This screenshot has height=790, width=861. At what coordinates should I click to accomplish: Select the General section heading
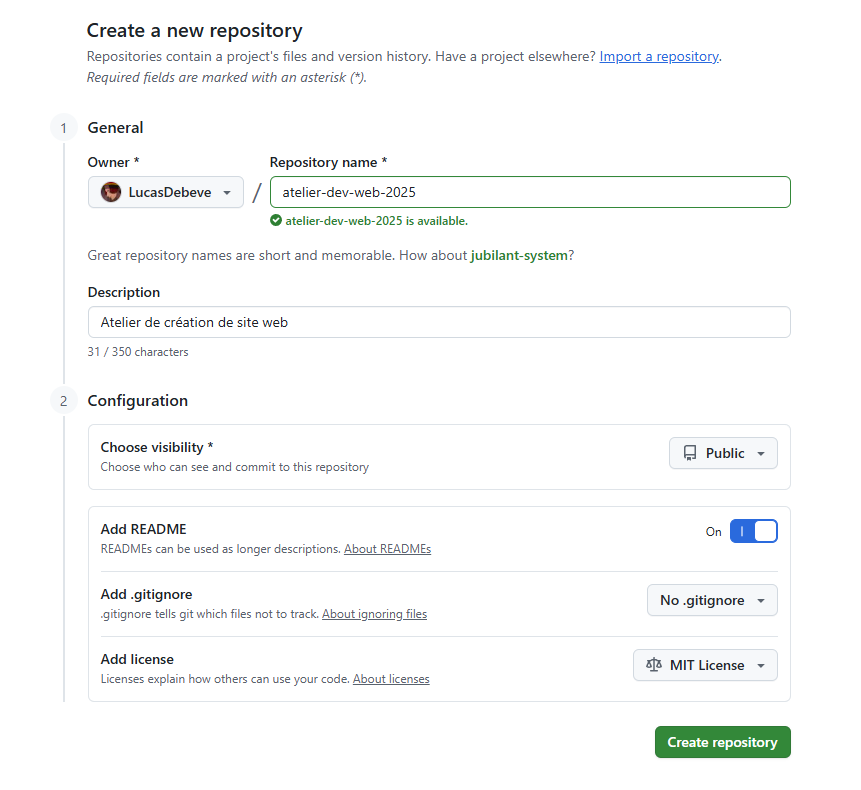(x=115, y=127)
